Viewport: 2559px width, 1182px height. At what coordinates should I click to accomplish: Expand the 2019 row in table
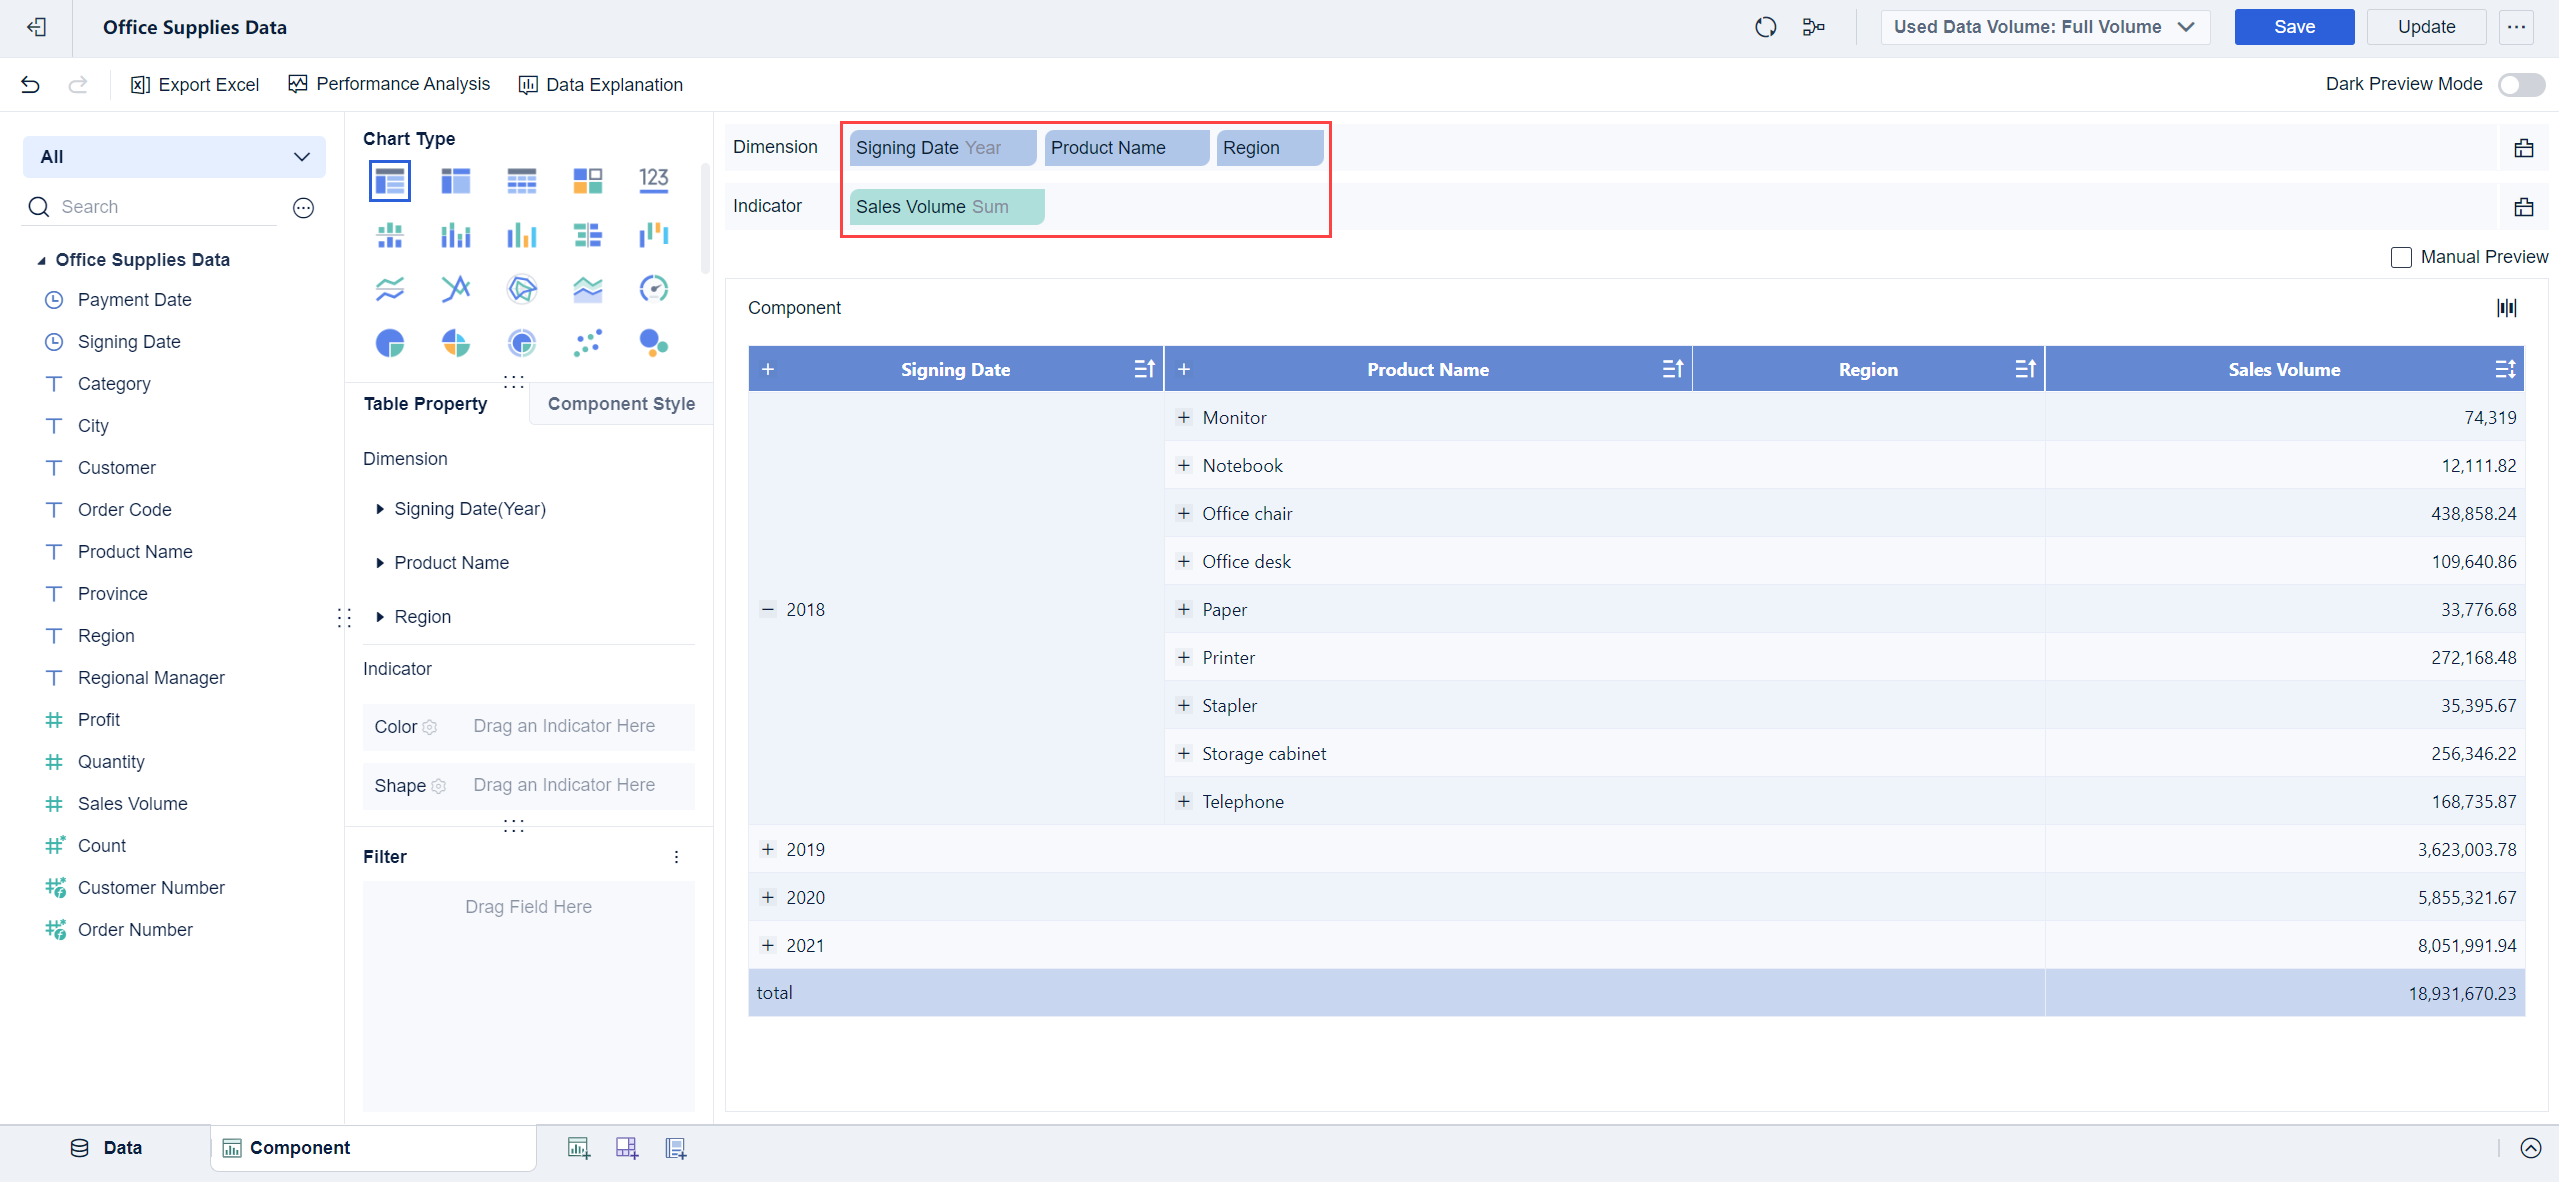pyautogui.click(x=767, y=850)
